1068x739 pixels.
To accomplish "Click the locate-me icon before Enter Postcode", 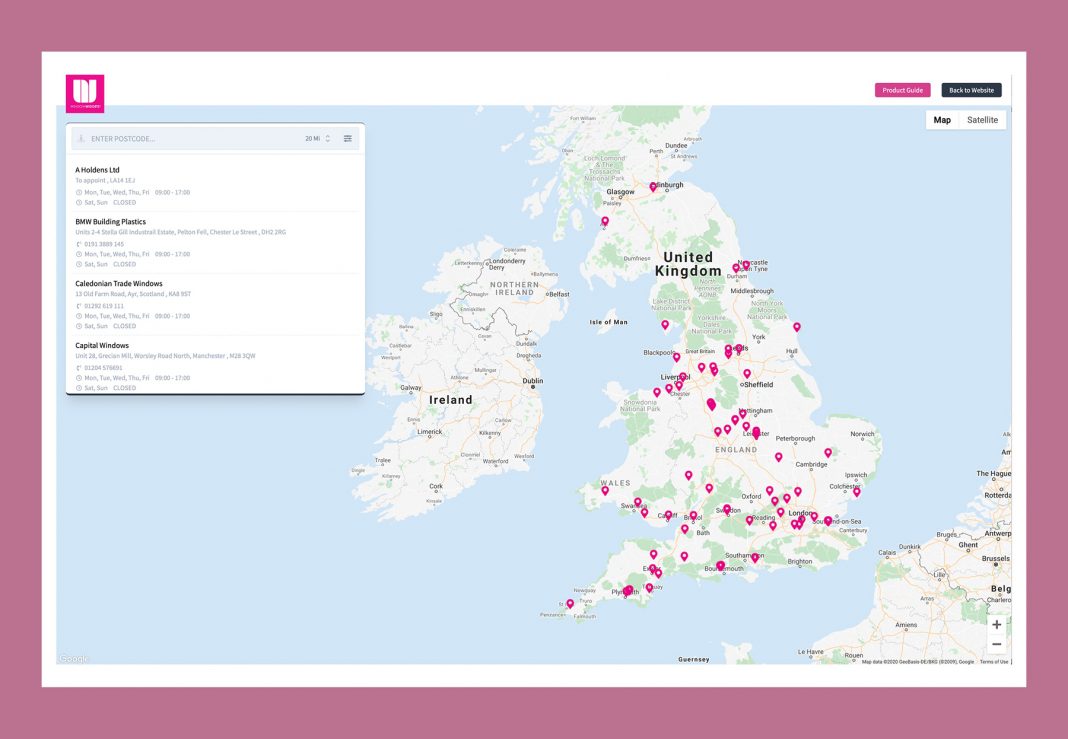I will [x=81, y=139].
